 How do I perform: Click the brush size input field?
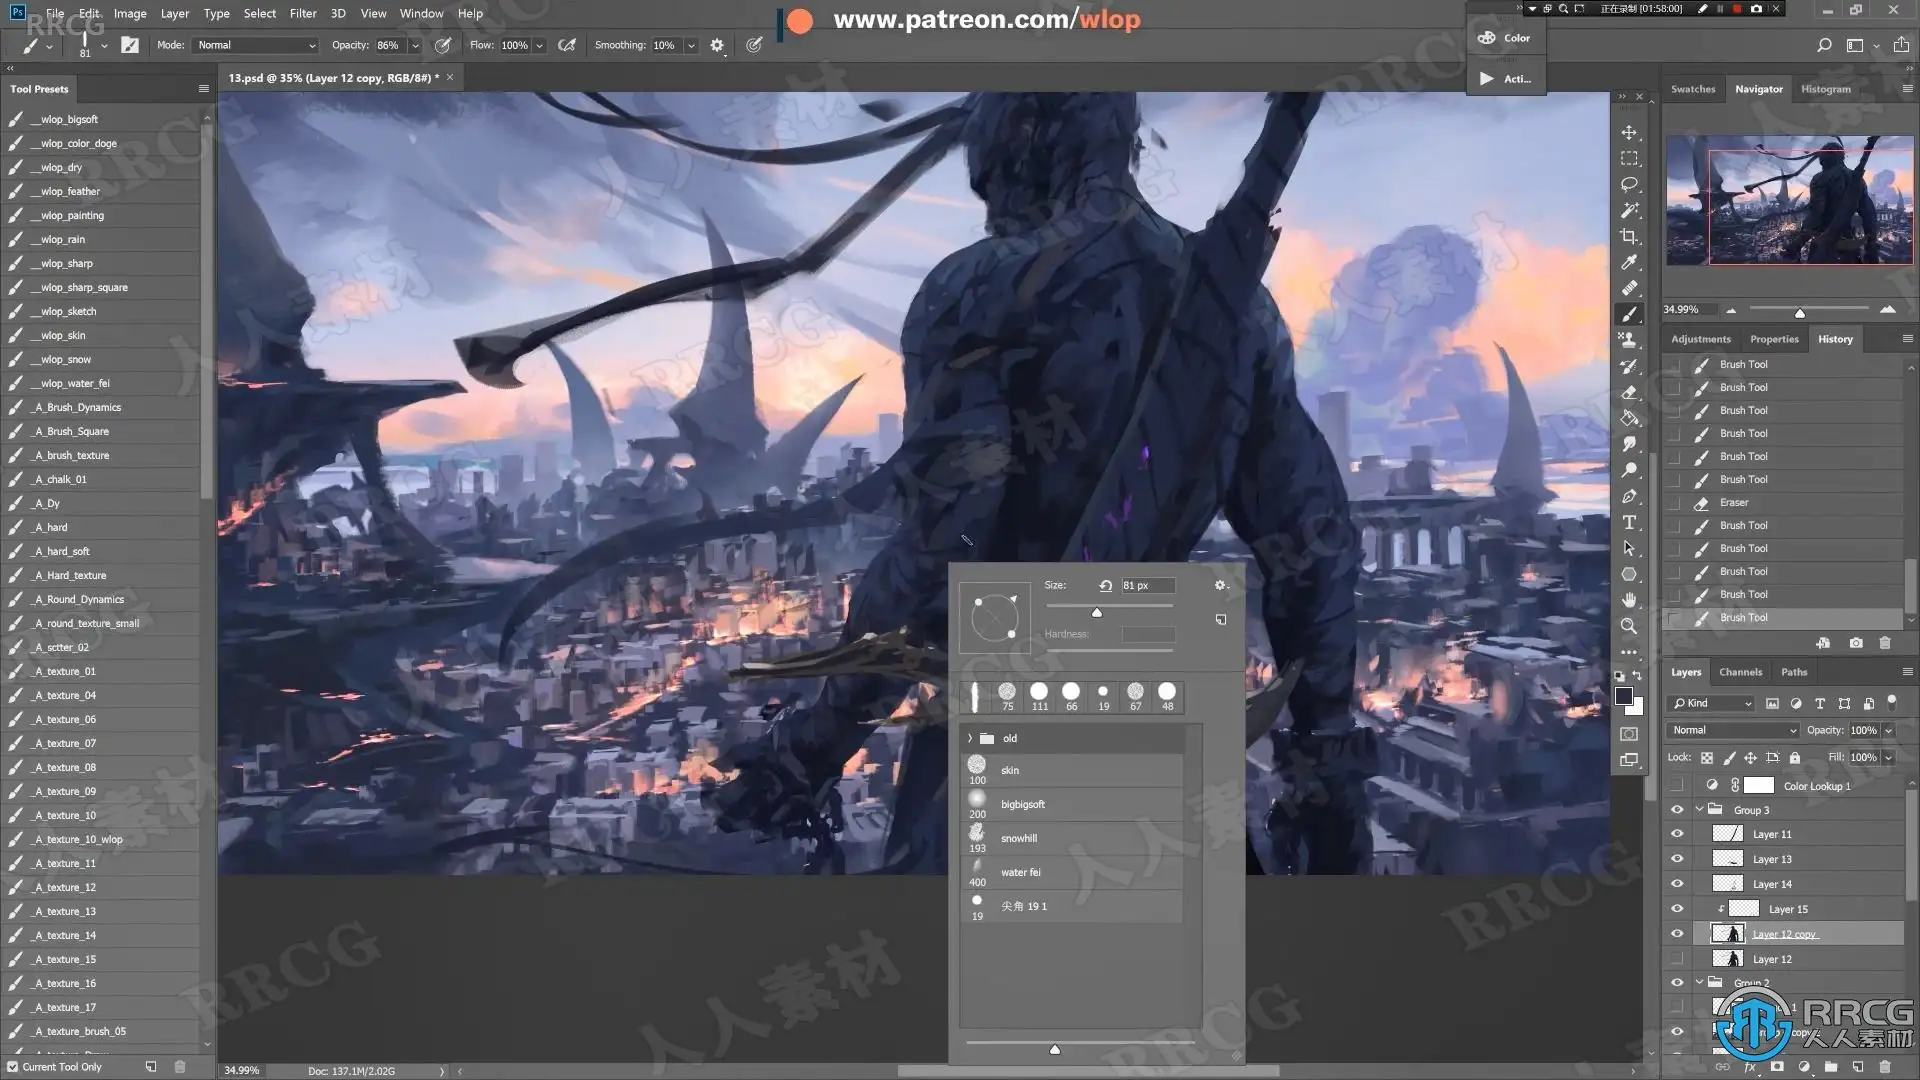(1146, 586)
